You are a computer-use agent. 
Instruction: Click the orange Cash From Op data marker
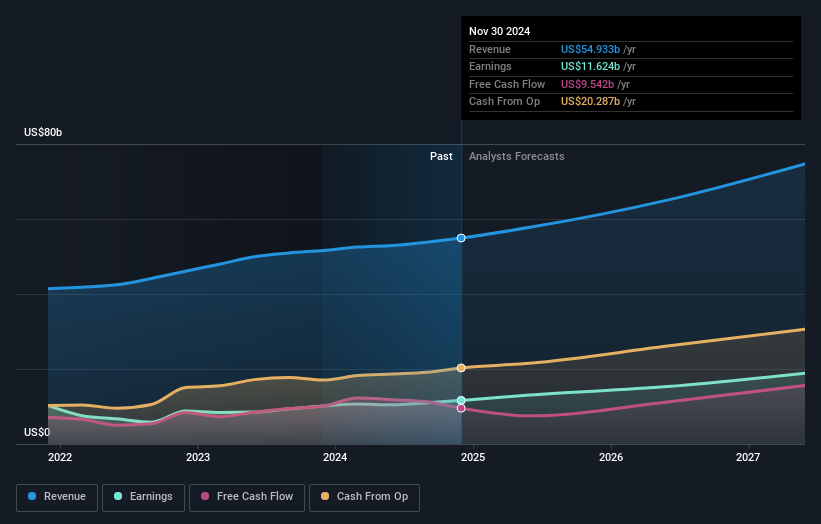(x=461, y=368)
